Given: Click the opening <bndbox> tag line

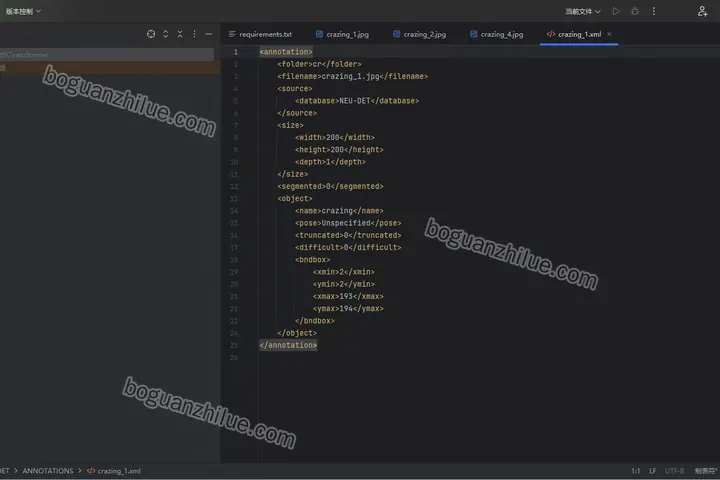Looking at the screenshot, I should (x=312, y=260).
